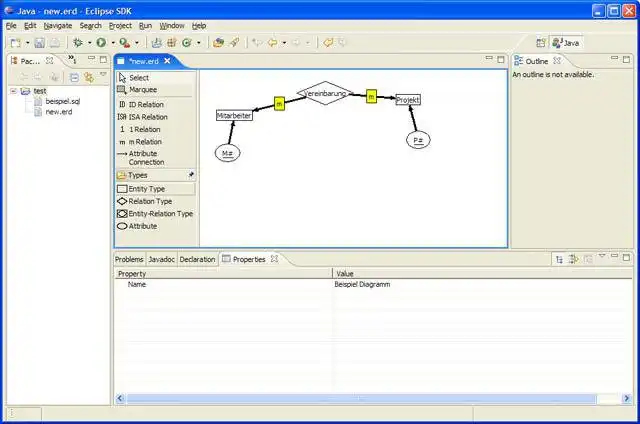Open the Run dropdown arrow

113,42
